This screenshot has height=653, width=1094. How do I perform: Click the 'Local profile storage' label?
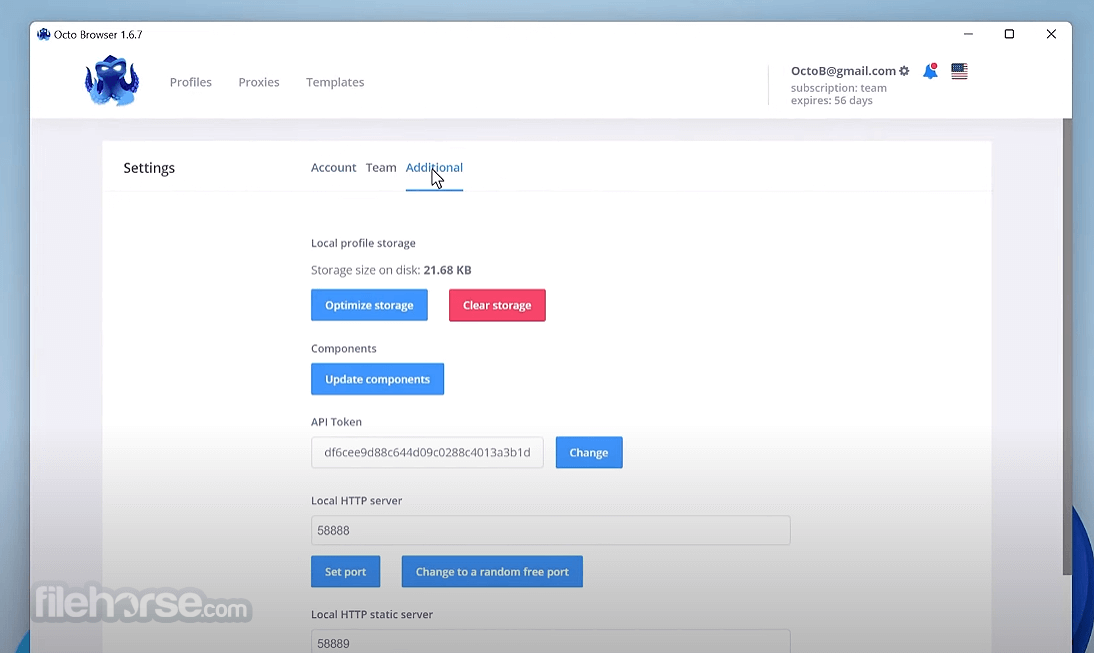363,243
